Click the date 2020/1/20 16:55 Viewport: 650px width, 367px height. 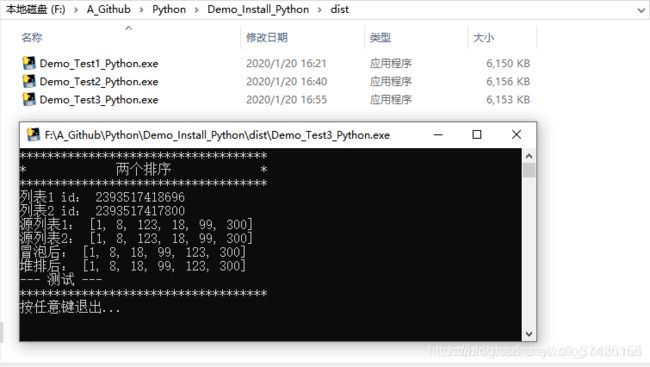point(286,100)
